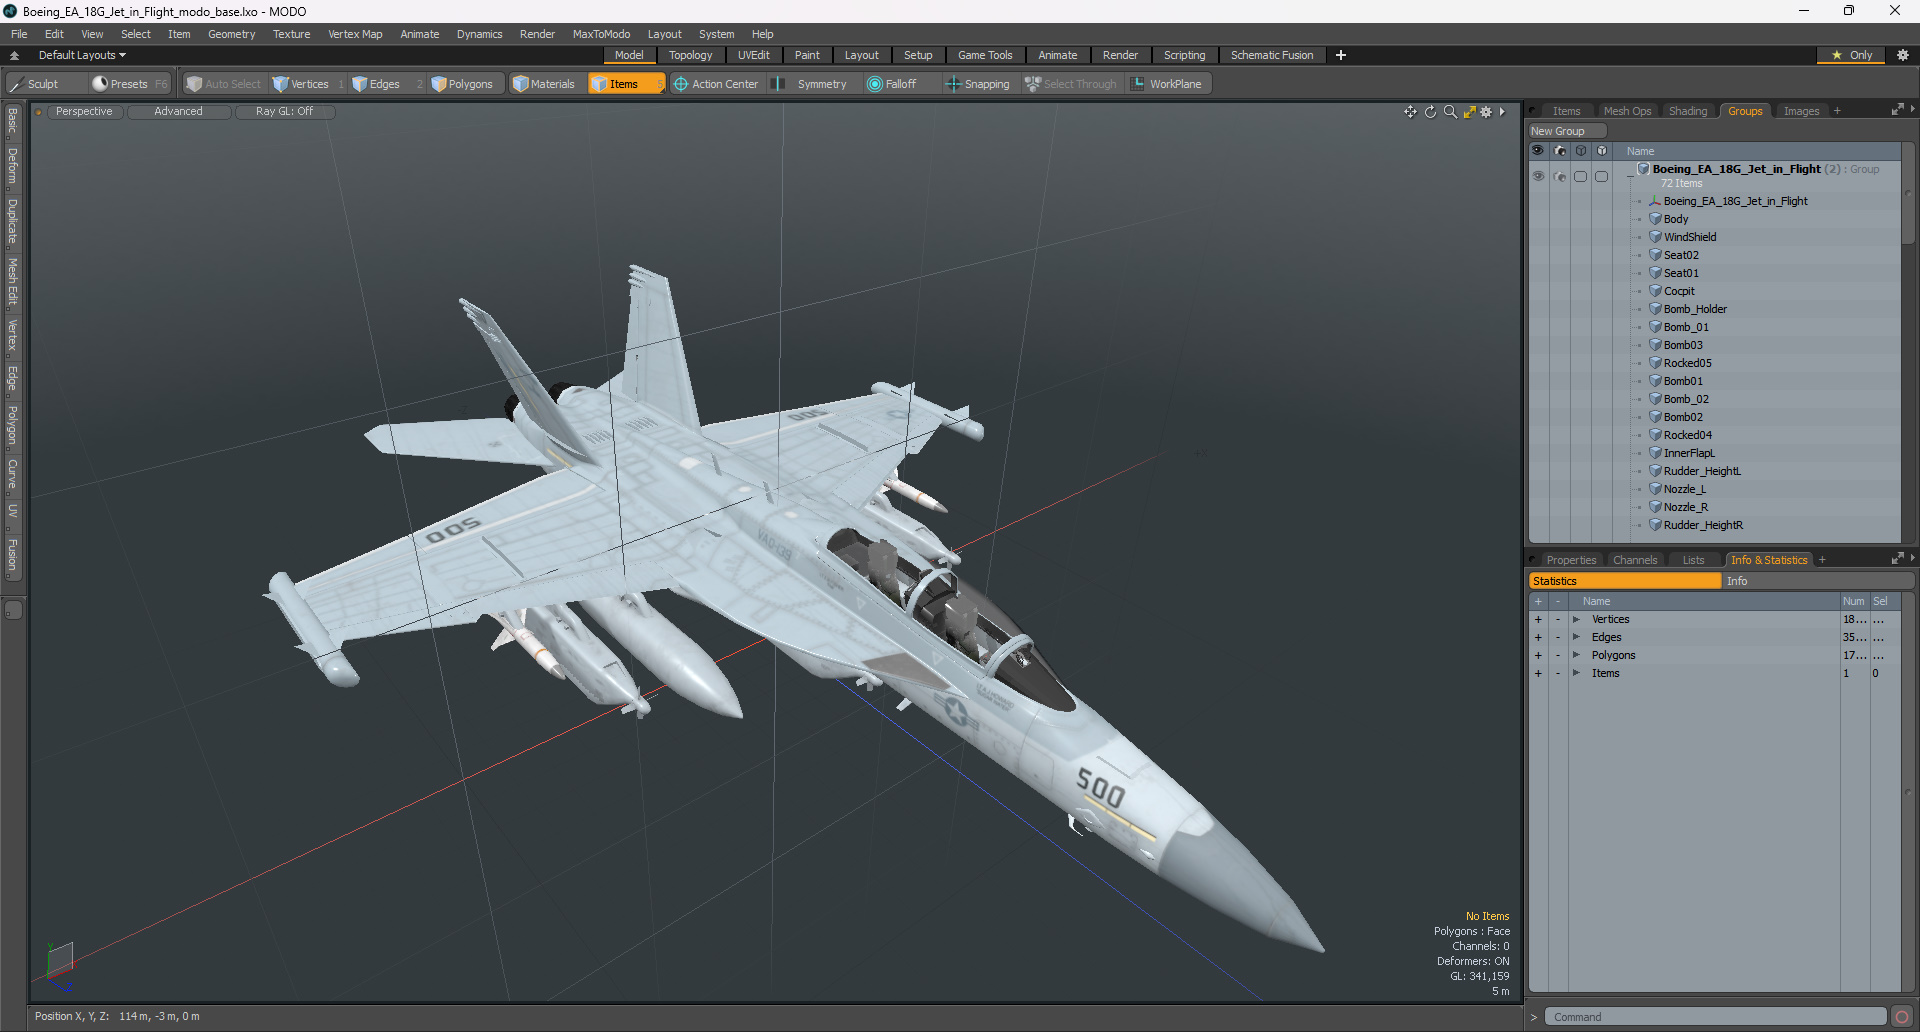Click the star Only filter button
The width and height of the screenshot is (1920, 1032).
[1851, 55]
